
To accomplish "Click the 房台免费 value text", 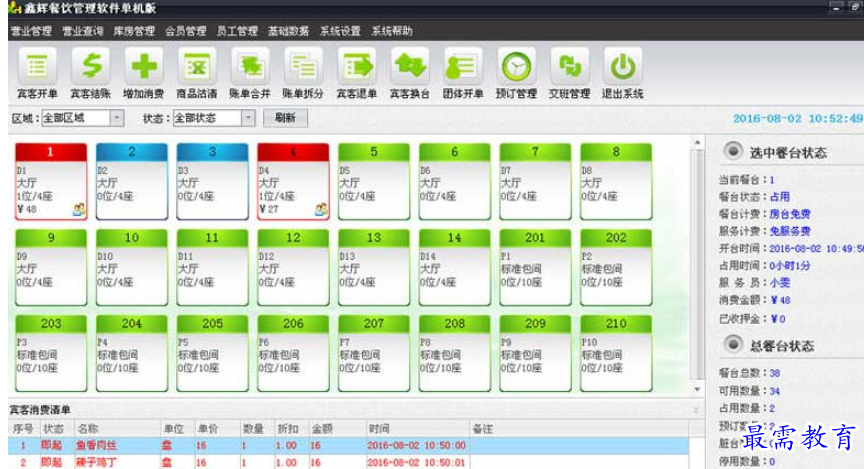I will pos(790,214).
